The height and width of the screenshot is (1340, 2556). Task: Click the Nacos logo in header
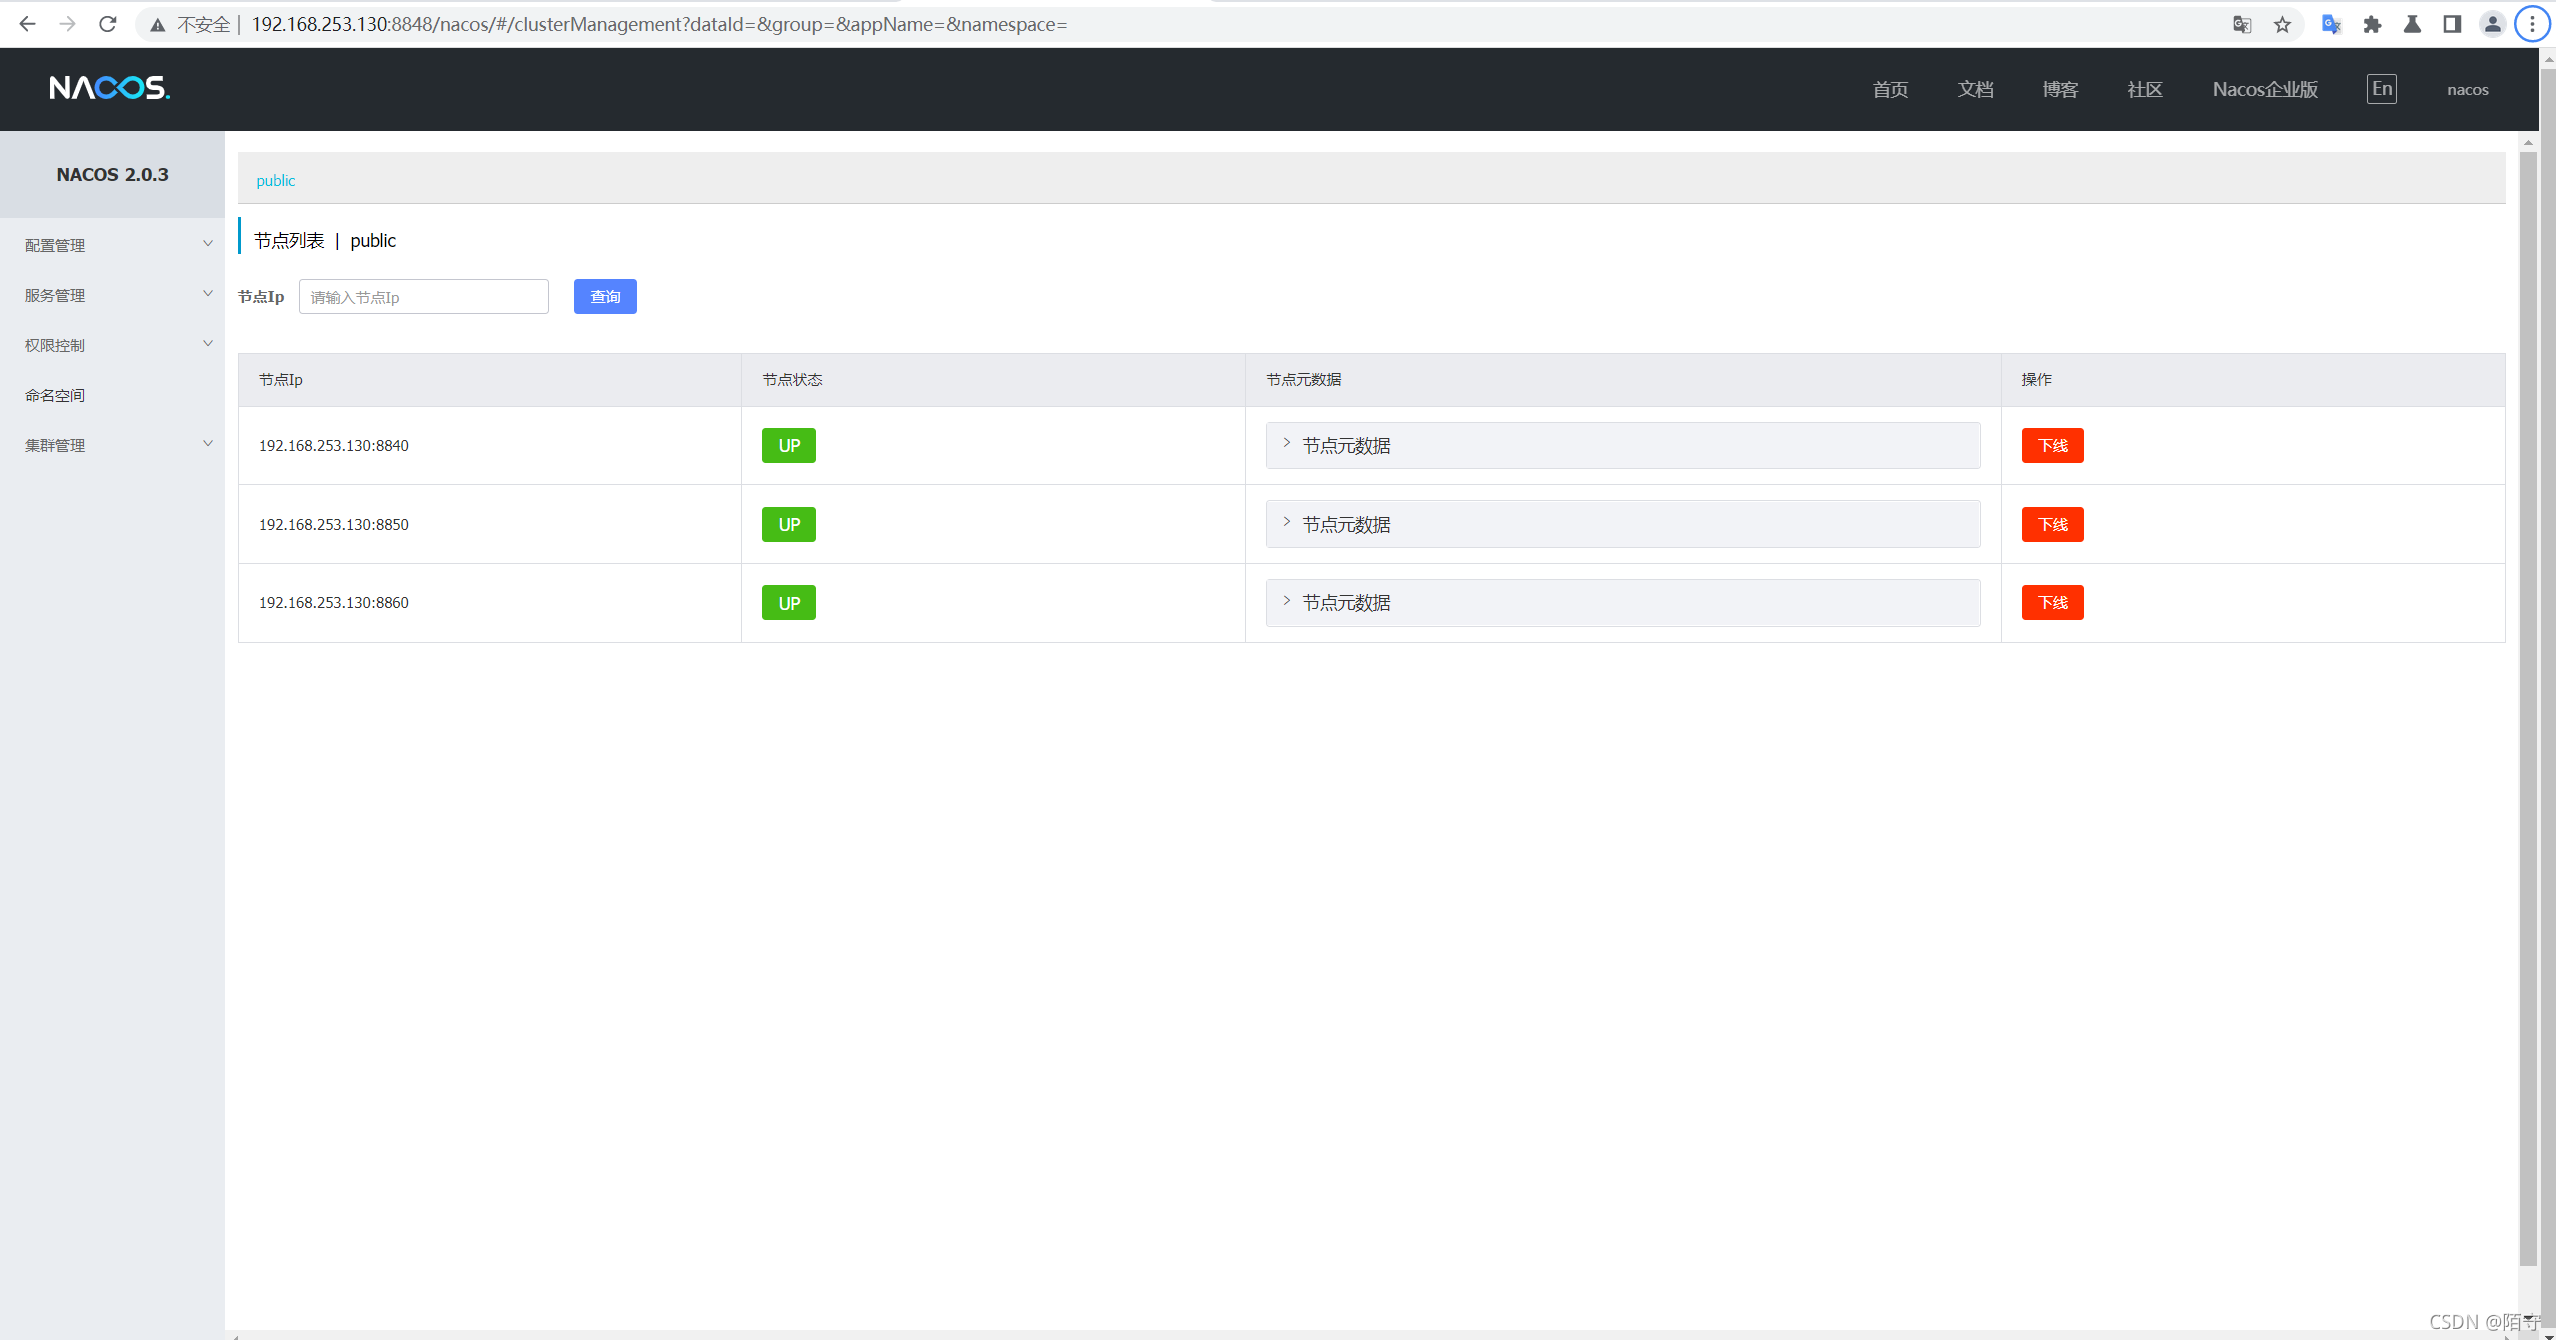pyautogui.click(x=109, y=88)
